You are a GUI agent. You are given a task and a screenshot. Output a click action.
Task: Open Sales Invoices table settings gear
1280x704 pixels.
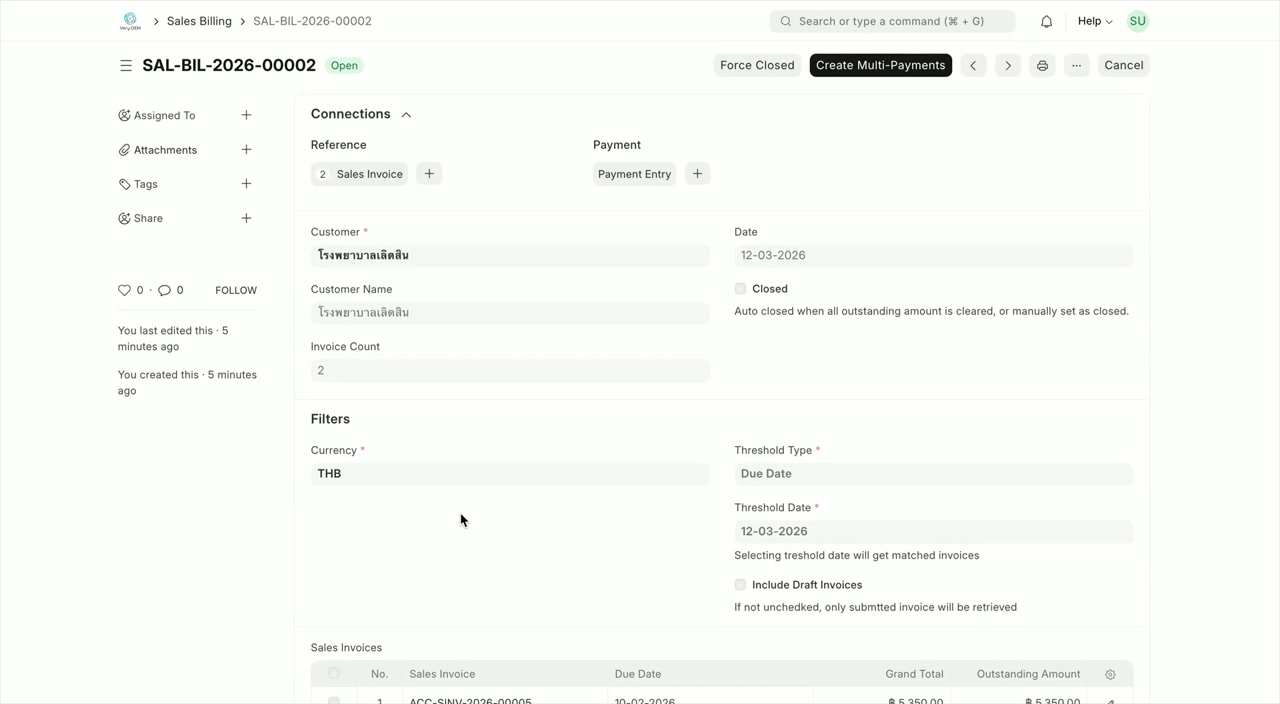[1110, 675]
